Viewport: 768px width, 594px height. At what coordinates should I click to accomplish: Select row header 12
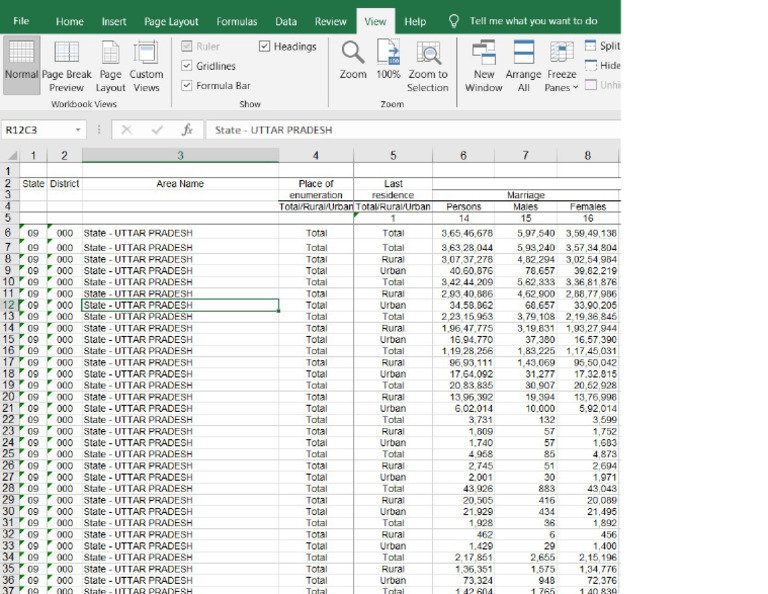(9, 305)
